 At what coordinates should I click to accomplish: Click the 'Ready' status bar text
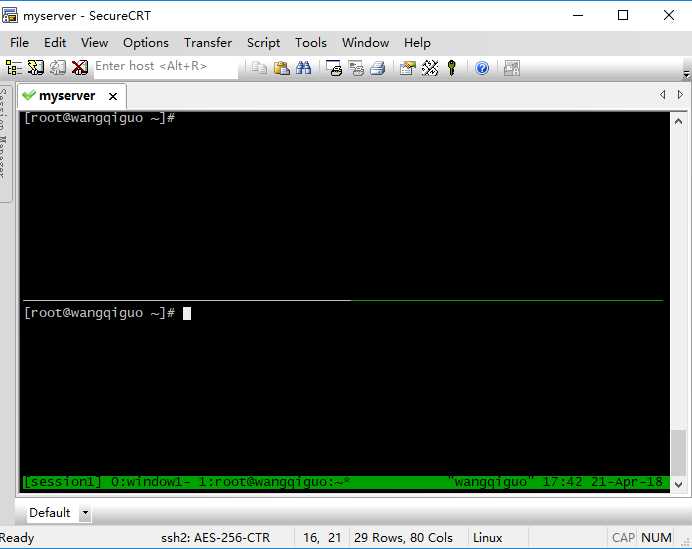click(x=17, y=538)
